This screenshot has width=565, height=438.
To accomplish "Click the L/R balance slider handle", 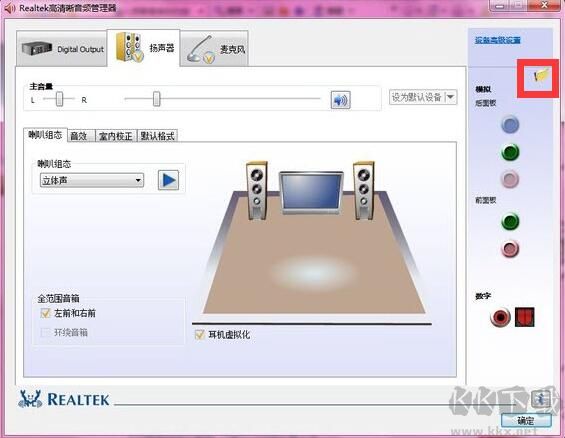I will (59, 99).
